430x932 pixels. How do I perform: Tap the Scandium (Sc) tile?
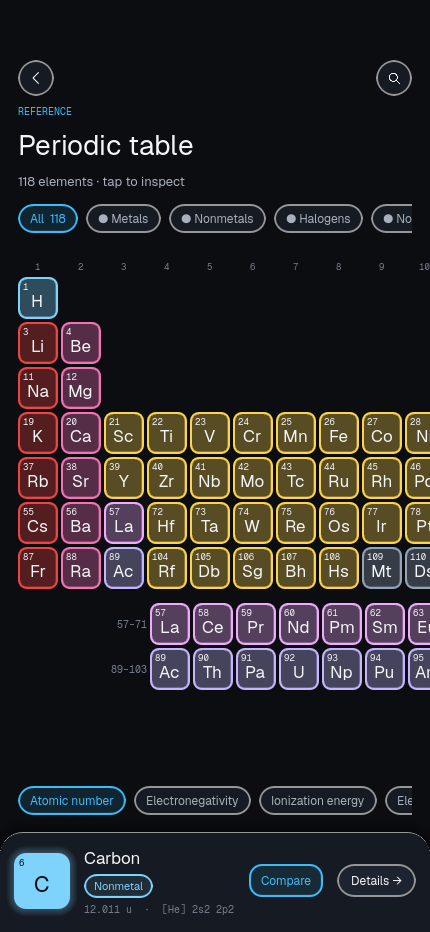click(x=124, y=433)
